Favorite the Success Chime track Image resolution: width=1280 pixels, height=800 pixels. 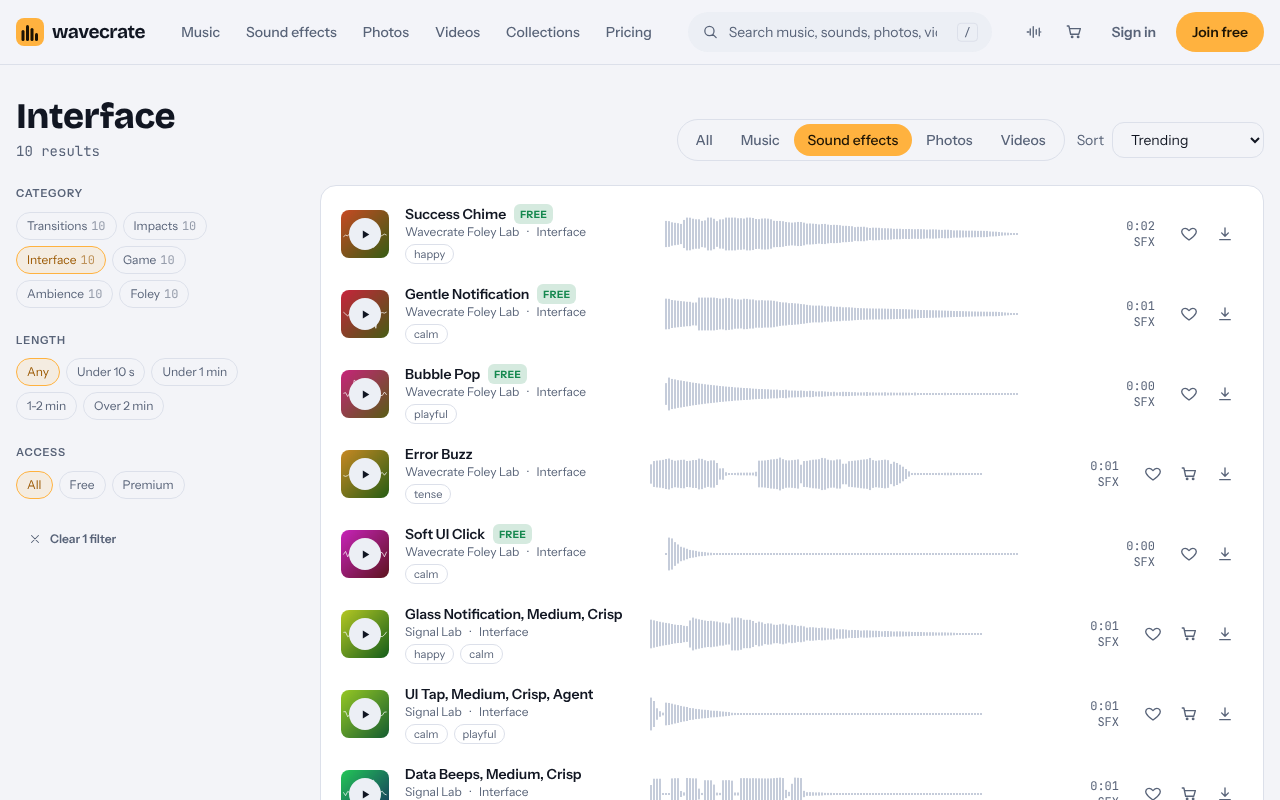point(1189,234)
